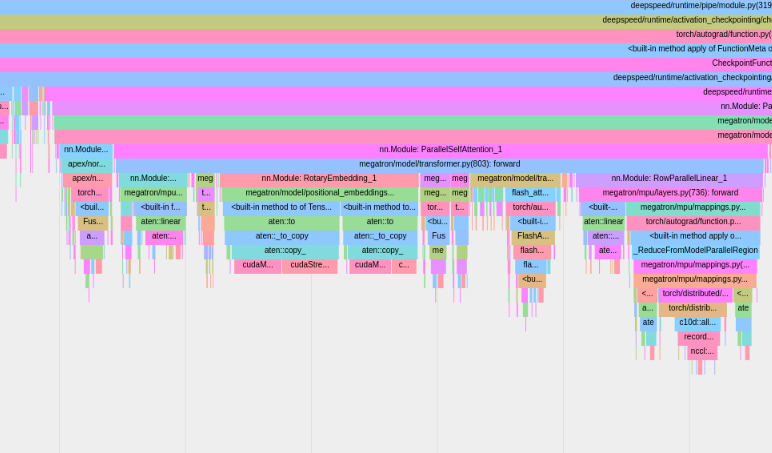
Task: Click the nn.Module: RotaryEmbedding_1 block
Action: 319,179
